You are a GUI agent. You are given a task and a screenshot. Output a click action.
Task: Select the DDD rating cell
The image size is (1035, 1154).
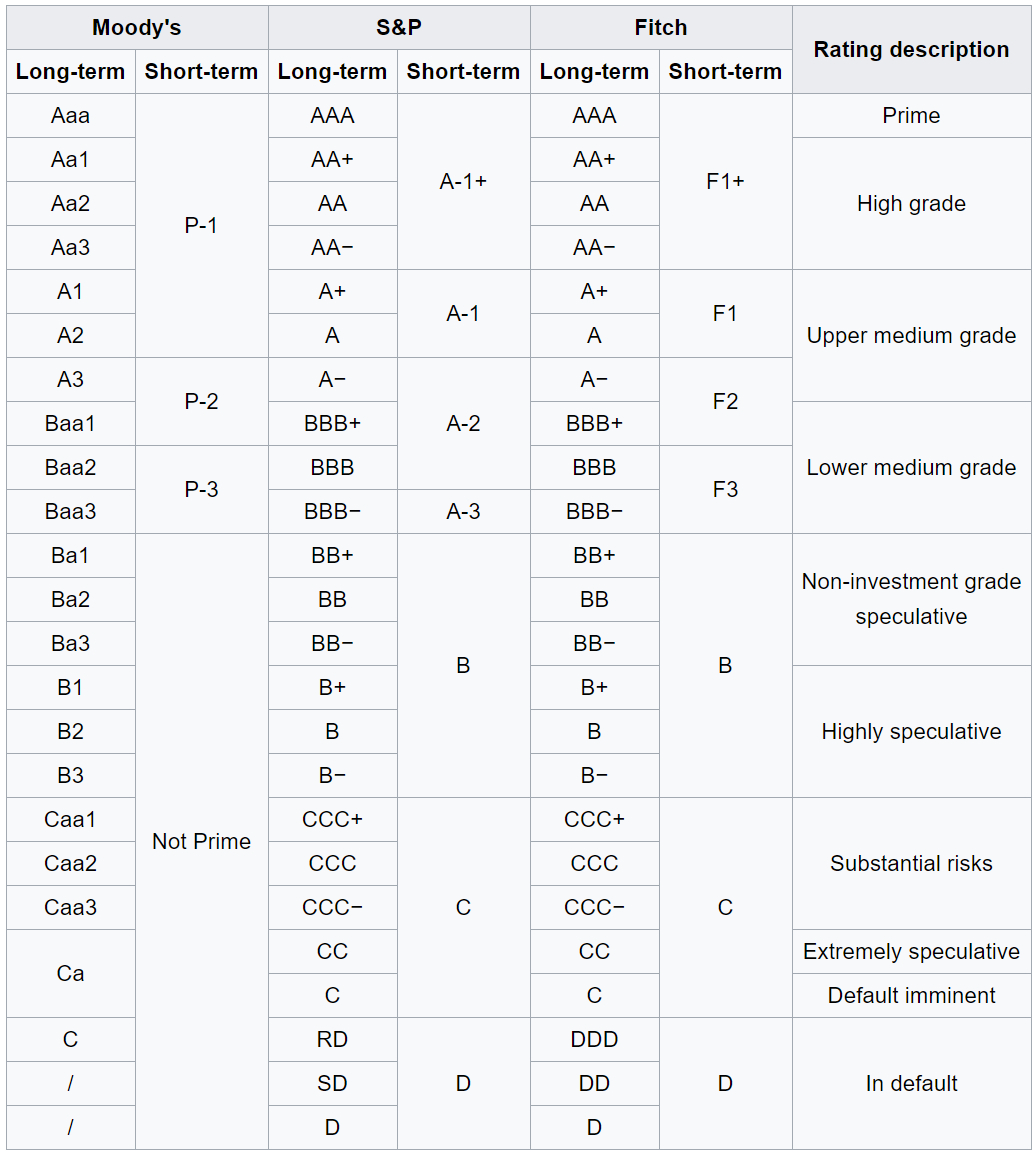[595, 1040]
